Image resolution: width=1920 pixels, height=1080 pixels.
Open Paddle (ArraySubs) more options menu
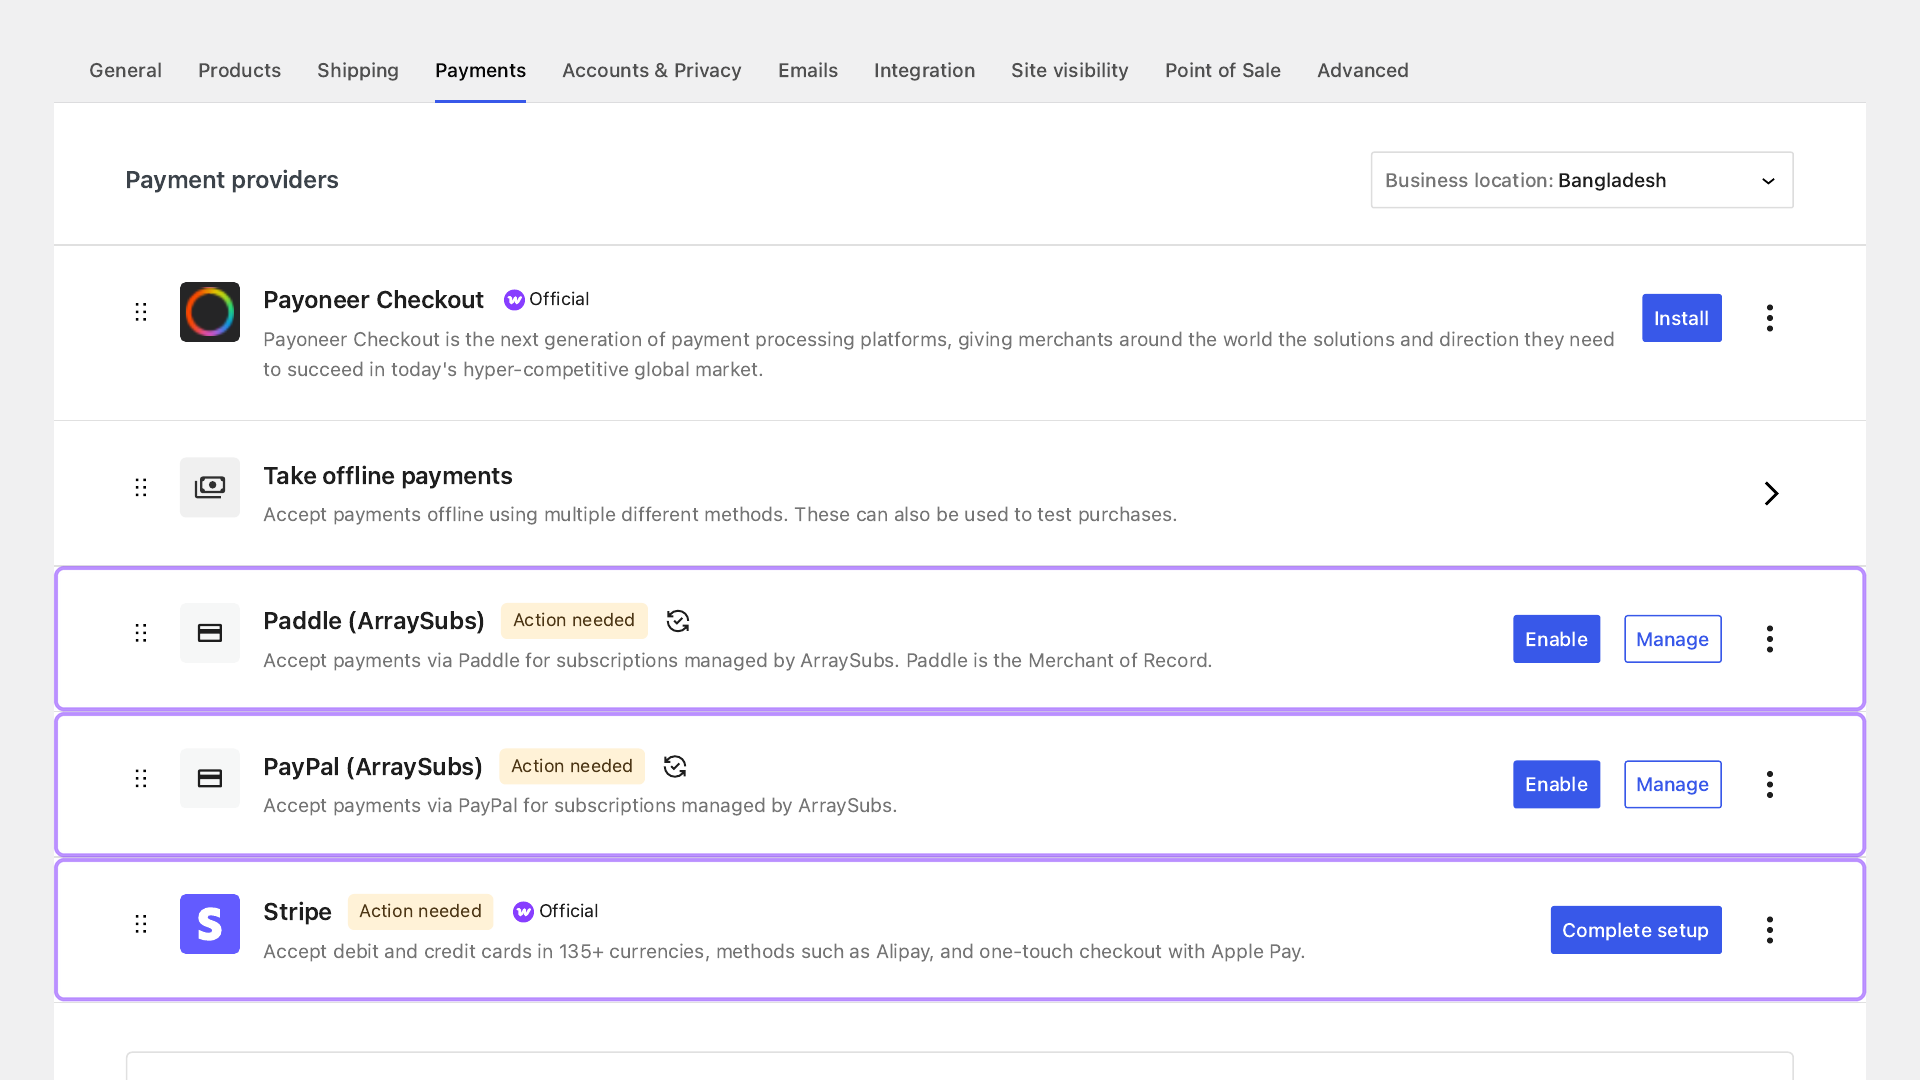(x=1770, y=639)
